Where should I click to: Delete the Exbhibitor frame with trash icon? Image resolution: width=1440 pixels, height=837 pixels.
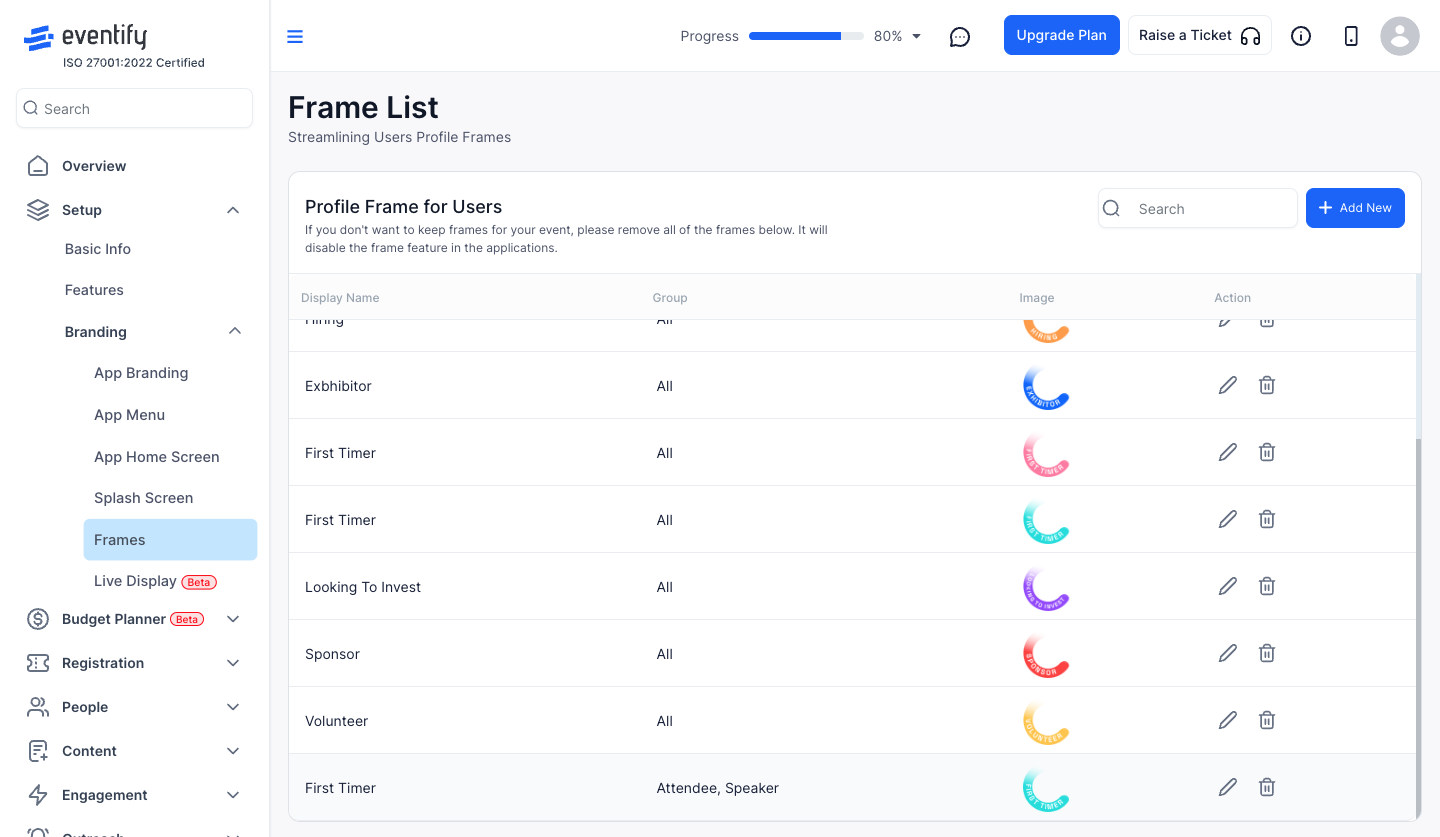(x=1267, y=385)
